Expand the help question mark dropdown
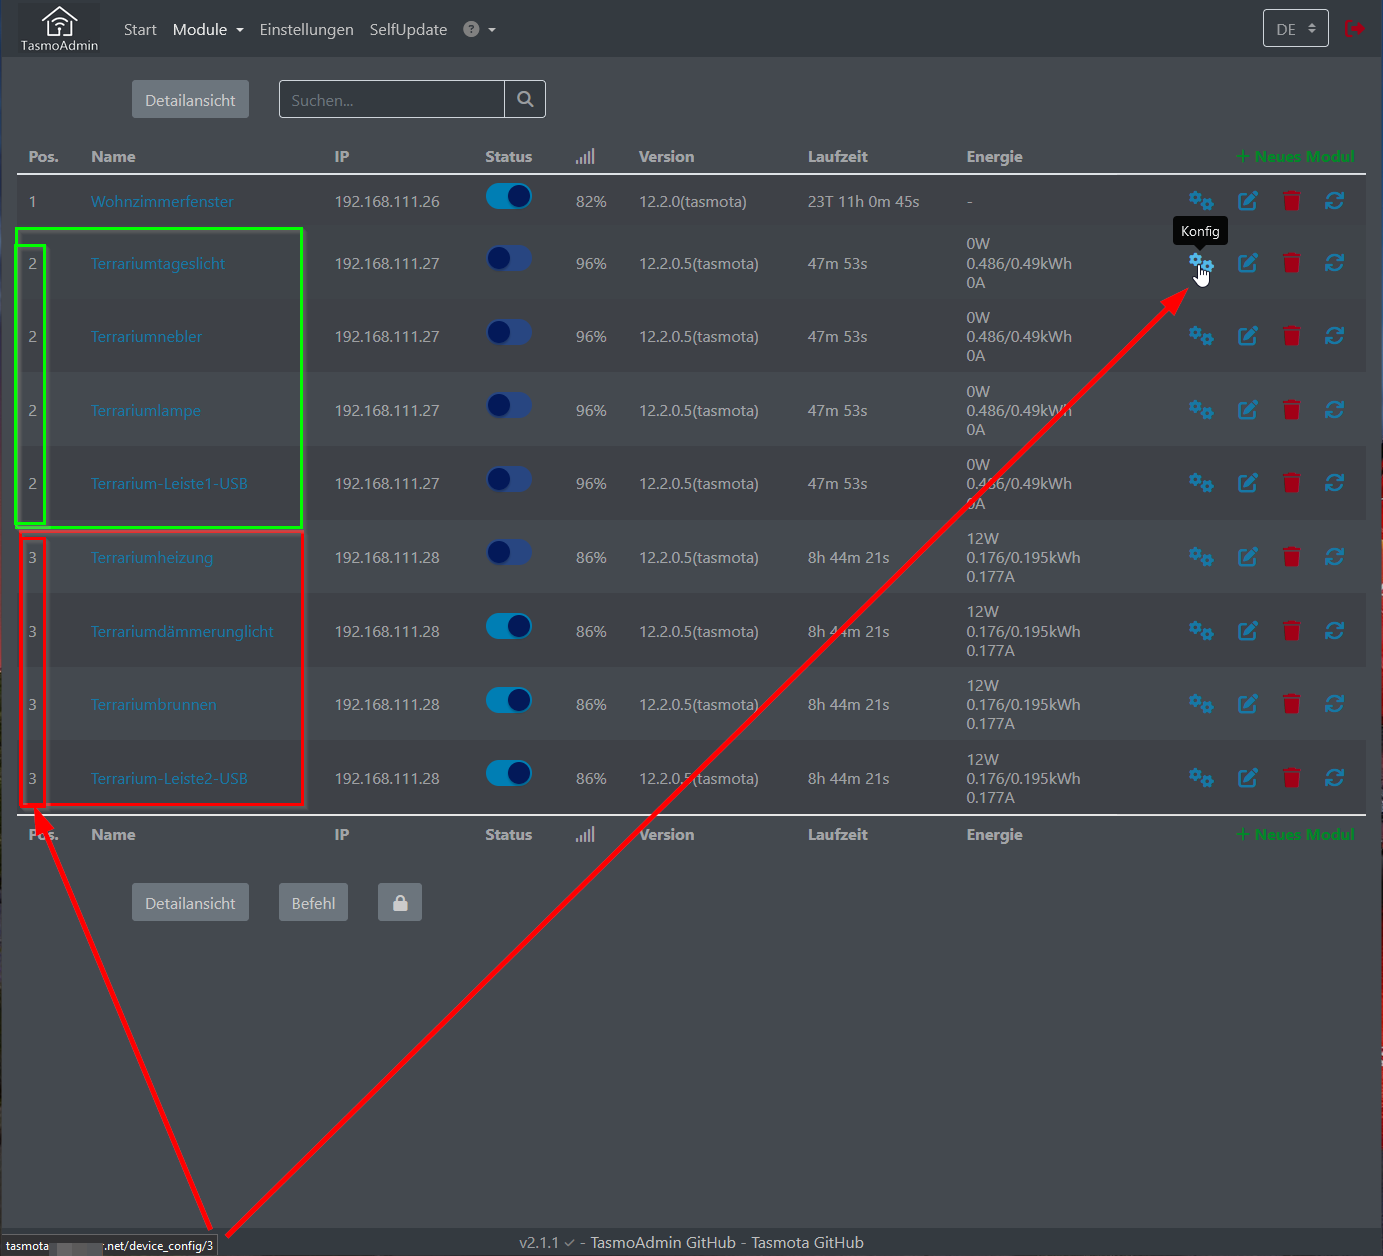The height and width of the screenshot is (1256, 1383). tap(479, 29)
